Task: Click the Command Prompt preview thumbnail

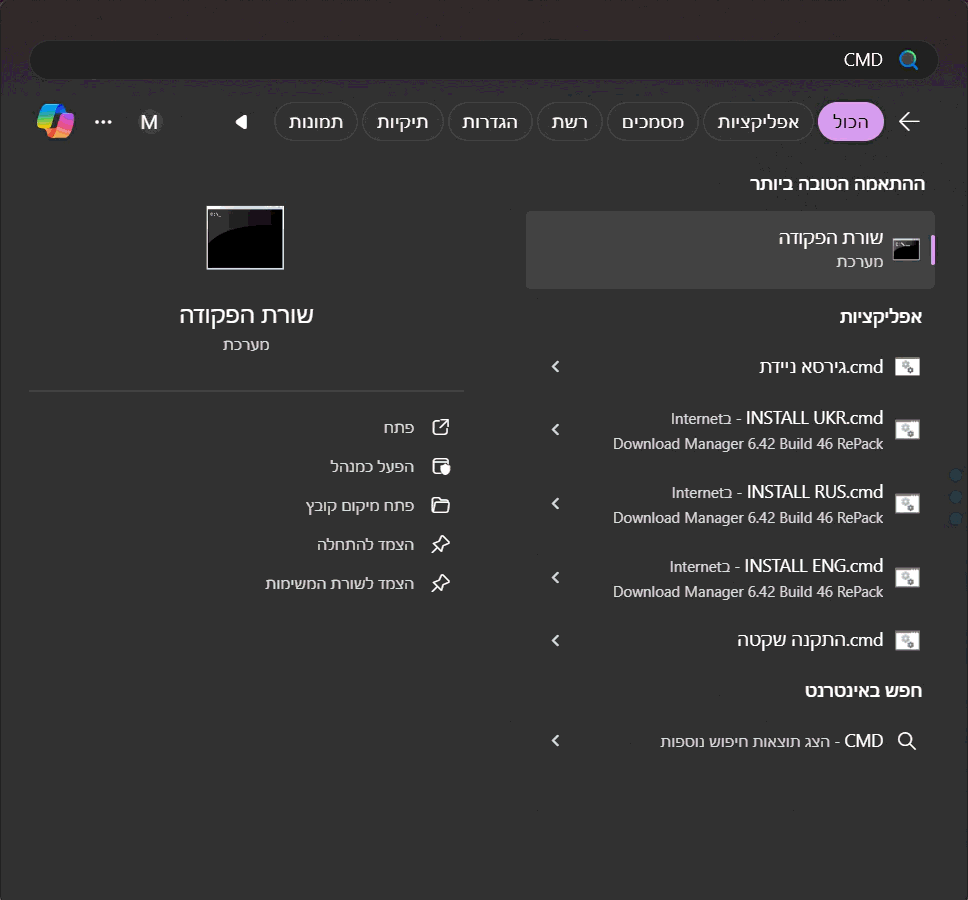Action: click(x=245, y=238)
